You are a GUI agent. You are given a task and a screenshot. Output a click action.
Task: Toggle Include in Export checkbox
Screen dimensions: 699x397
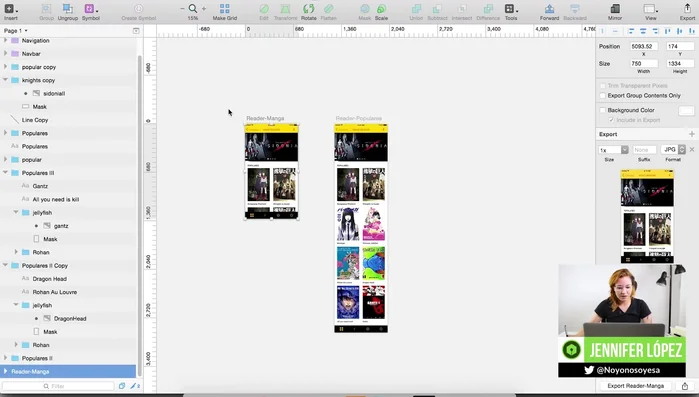tap(611, 120)
